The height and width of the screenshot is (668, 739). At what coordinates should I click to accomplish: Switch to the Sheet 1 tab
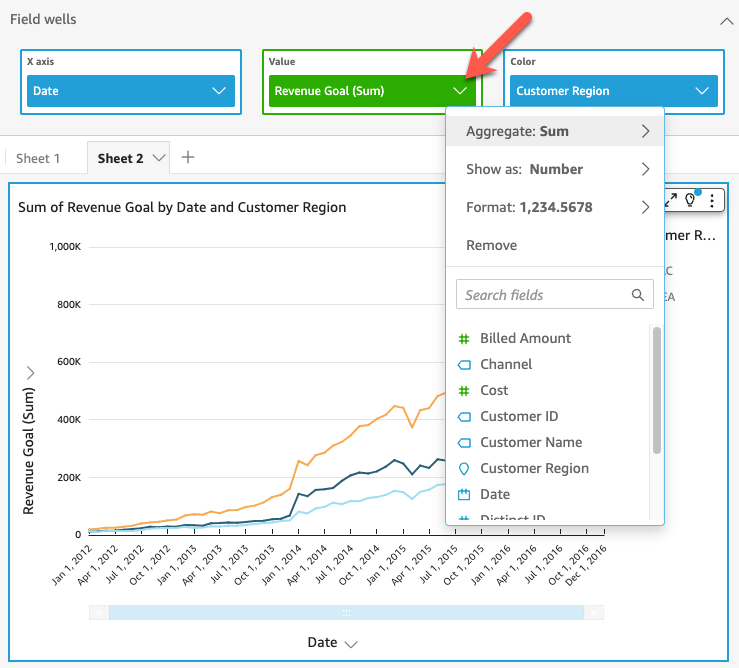pyautogui.click(x=38, y=158)
